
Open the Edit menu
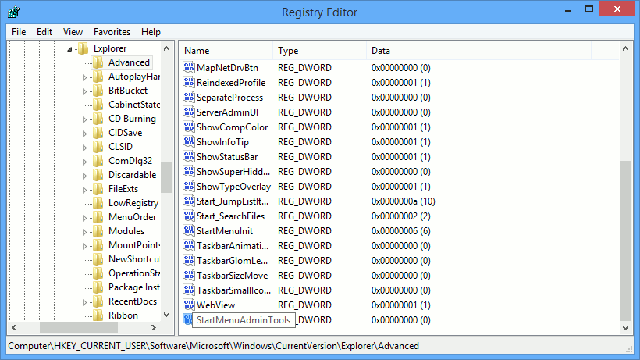point(44,32)
